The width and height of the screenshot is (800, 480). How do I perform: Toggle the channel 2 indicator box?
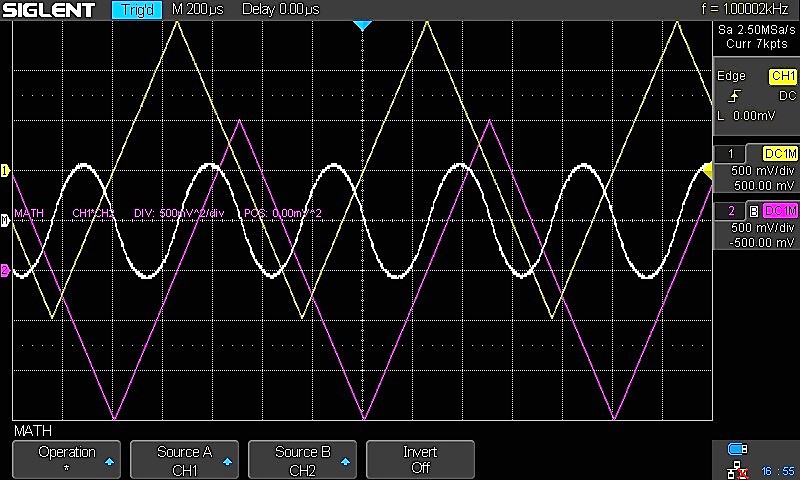pyautogui.click(x=731, y=211)
